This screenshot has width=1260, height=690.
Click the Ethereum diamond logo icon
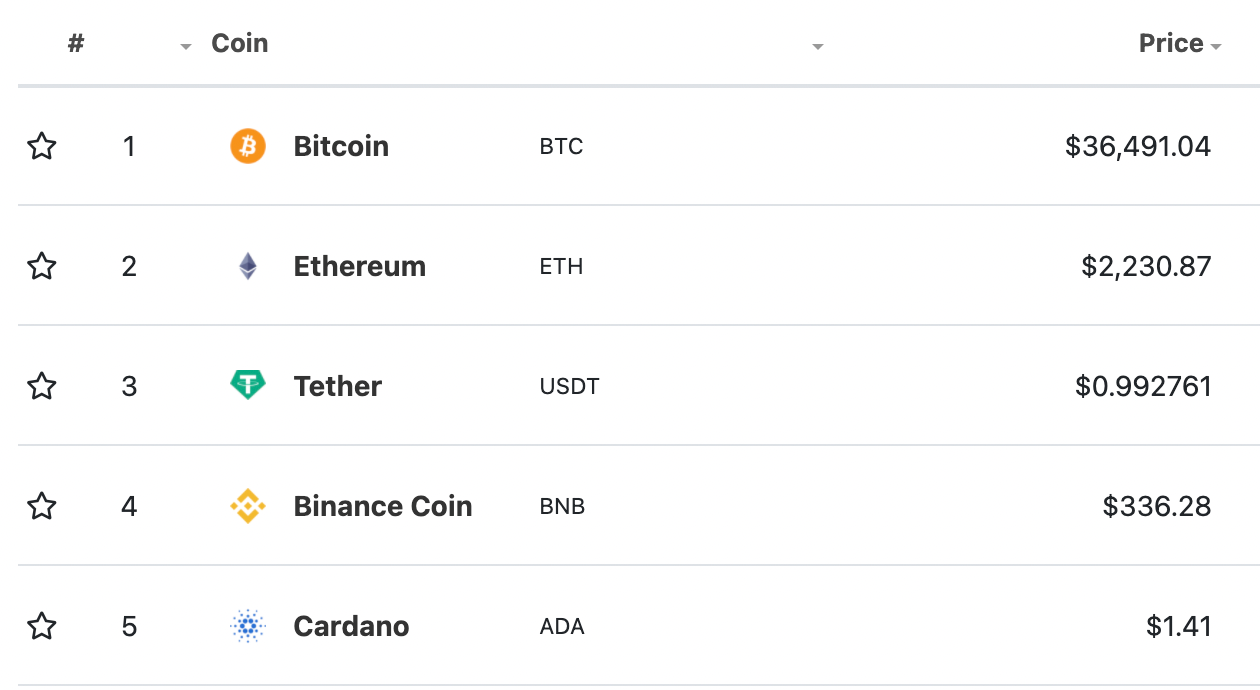pyautogui.click(x=248, y=266)
